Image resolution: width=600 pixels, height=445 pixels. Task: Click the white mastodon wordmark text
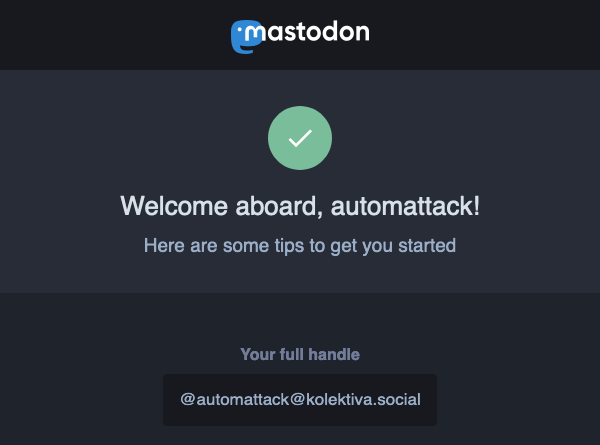(x=307, y=31)
